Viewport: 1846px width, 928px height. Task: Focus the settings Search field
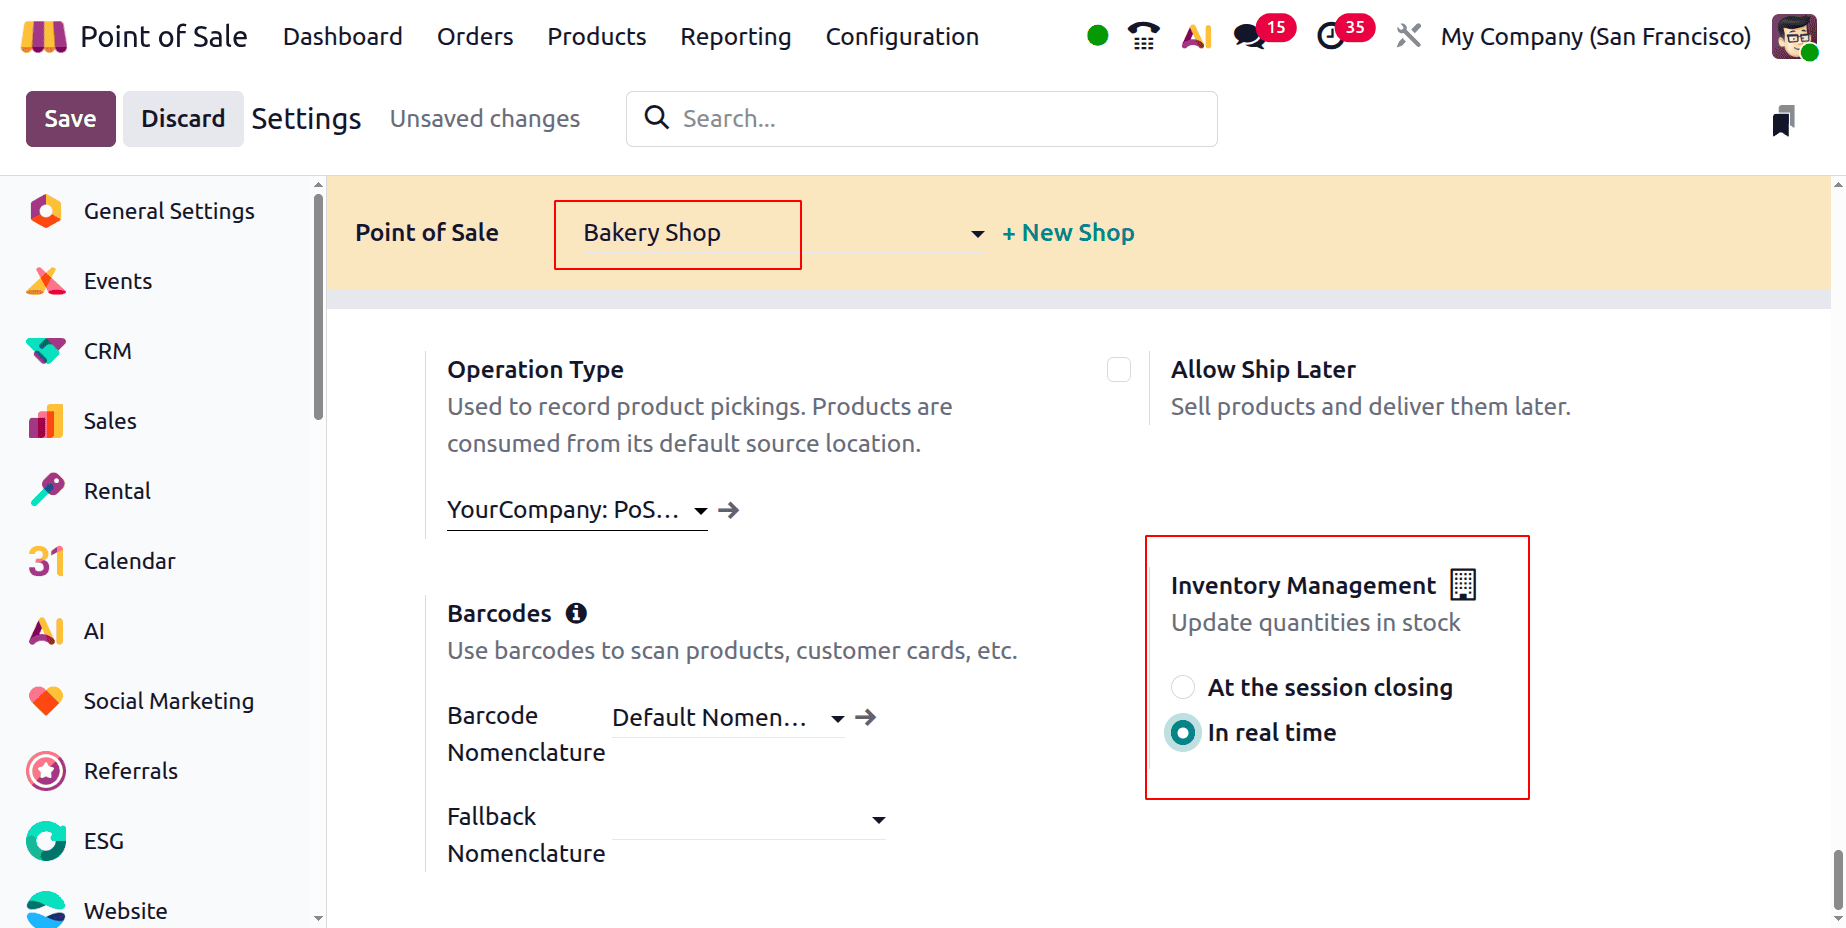(922, 119)
